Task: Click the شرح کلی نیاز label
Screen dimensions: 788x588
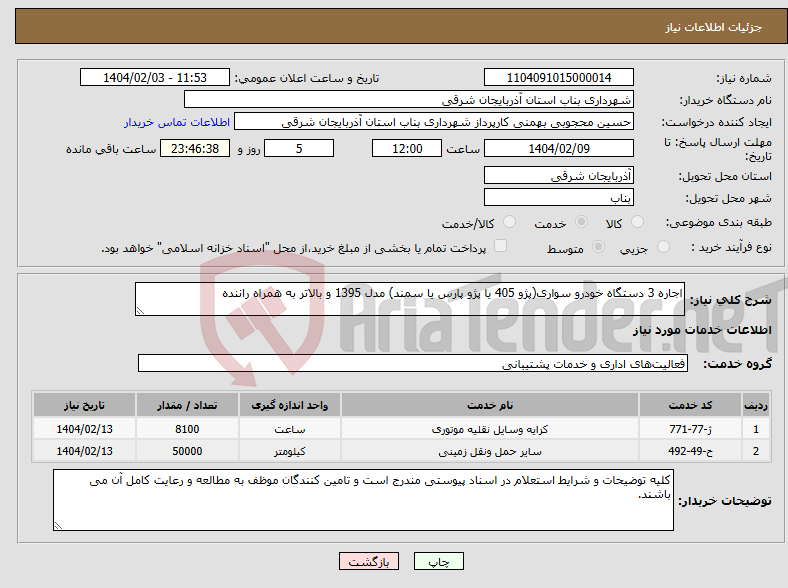Action: [x=731, y=300]
